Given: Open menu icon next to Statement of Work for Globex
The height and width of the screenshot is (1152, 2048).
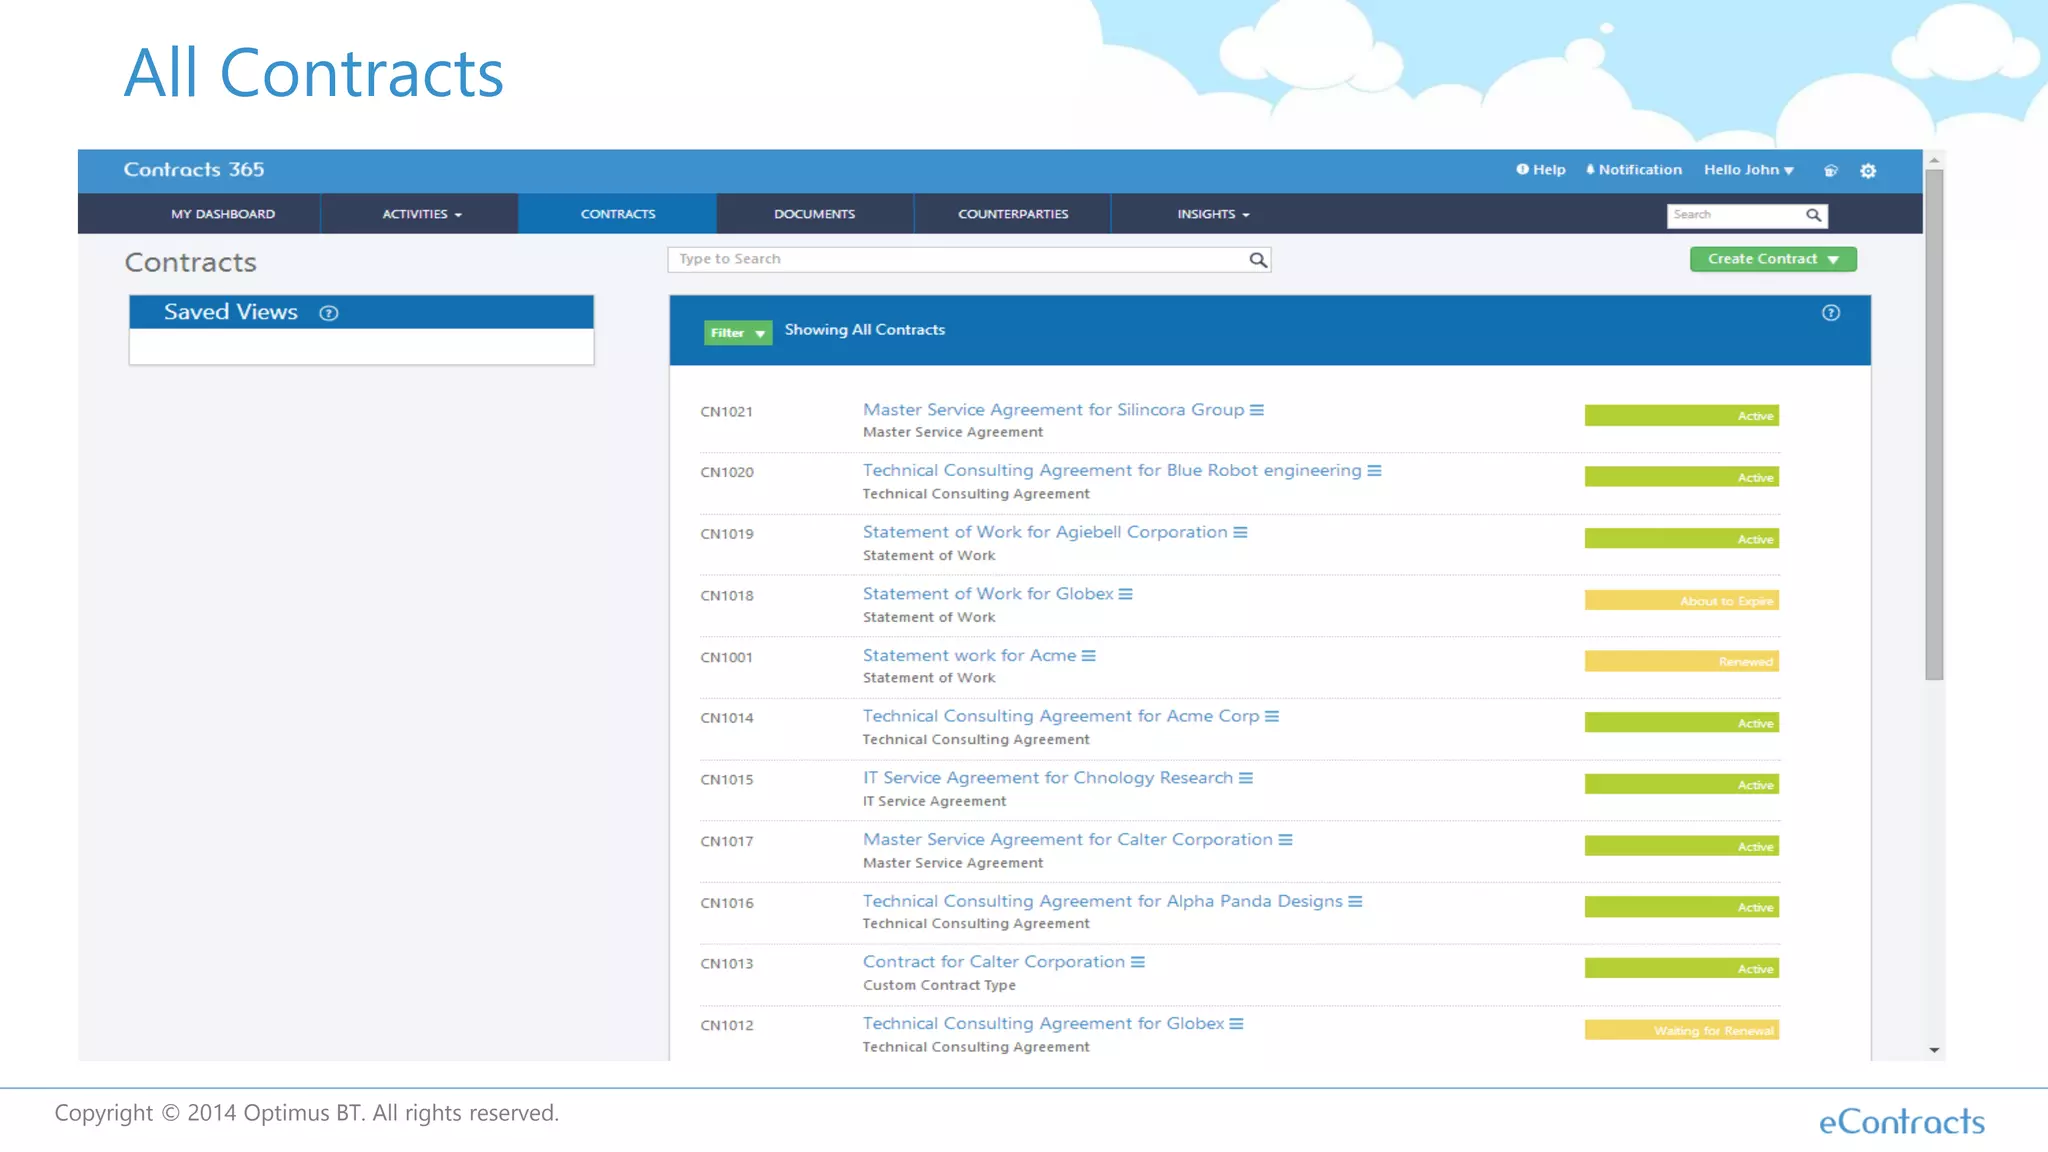Looking at the screenshot, I should pos(1125,594).
